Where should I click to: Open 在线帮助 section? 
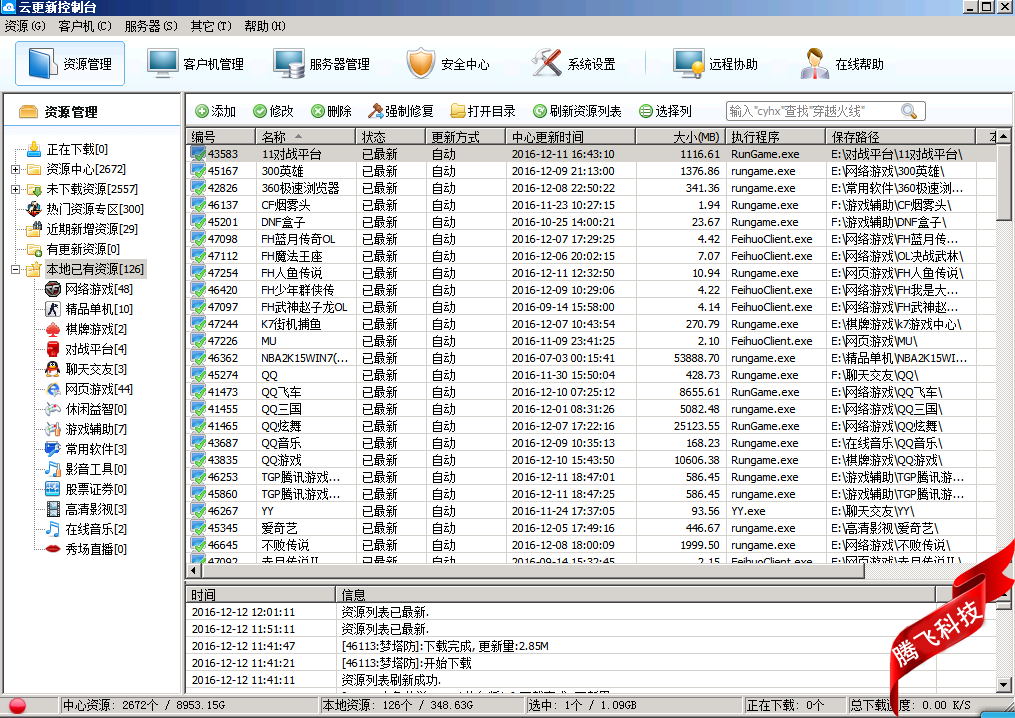tap(842, 63)
